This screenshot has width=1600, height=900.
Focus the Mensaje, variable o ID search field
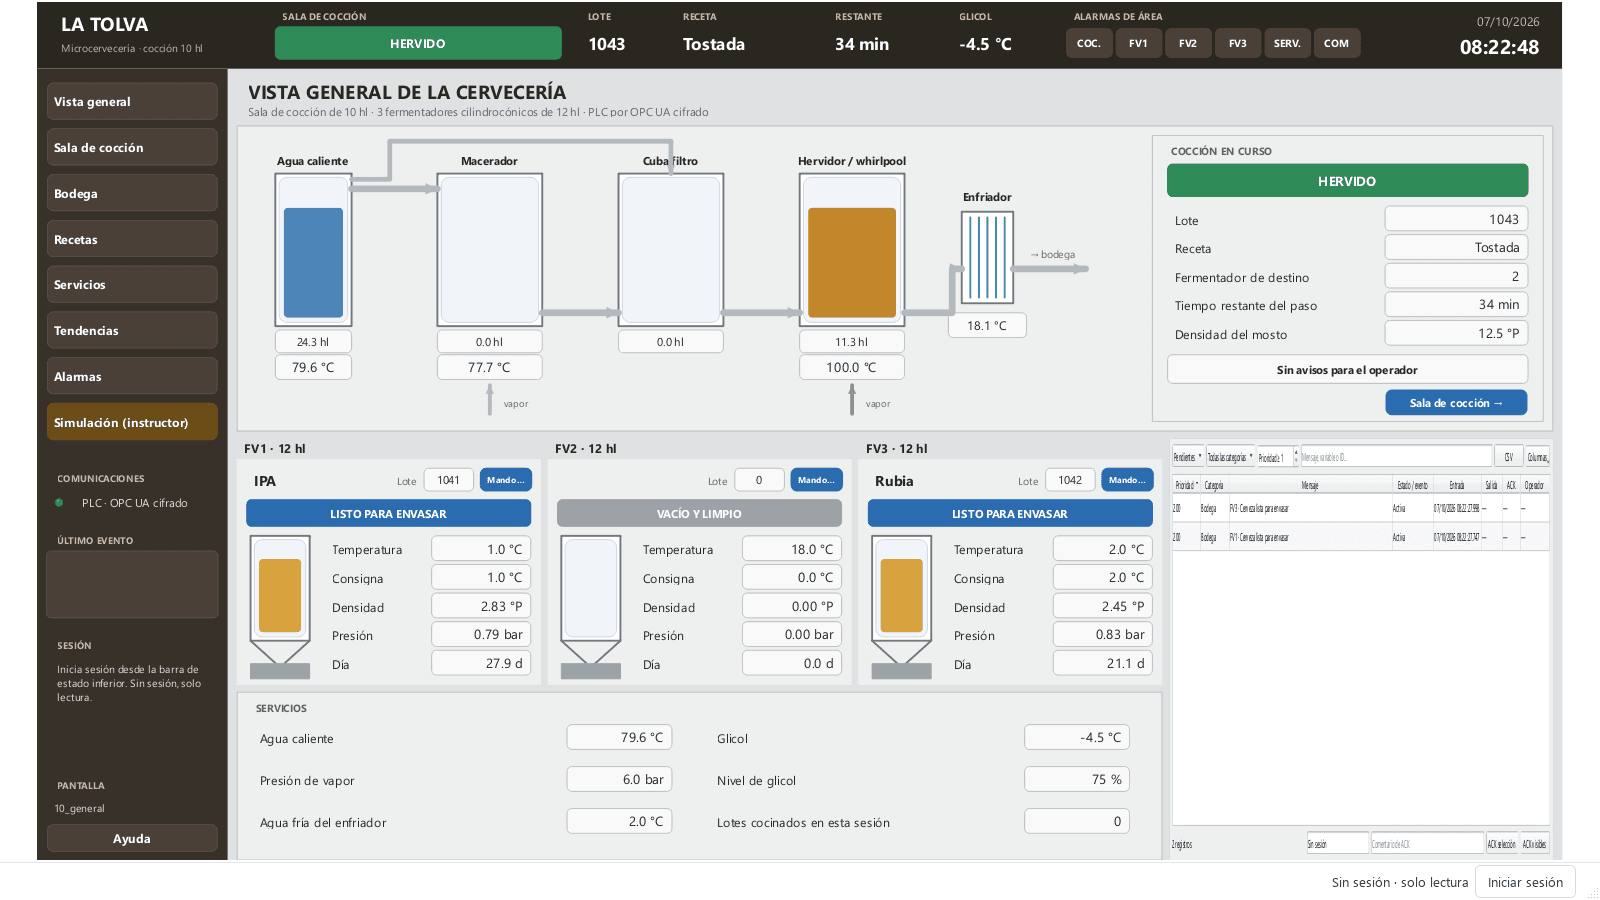click(1396, 457)
